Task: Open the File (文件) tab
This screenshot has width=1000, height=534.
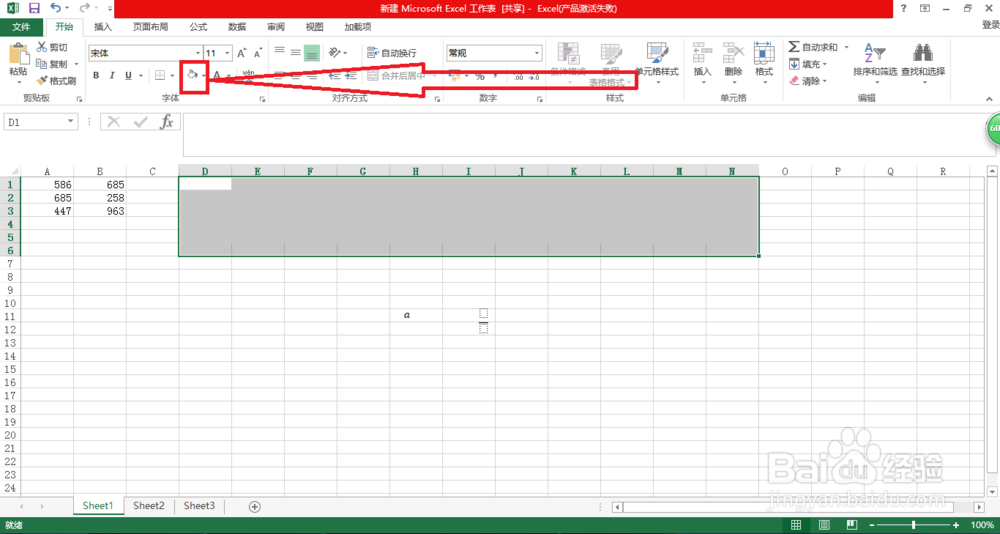Action: tap(22, 27)
